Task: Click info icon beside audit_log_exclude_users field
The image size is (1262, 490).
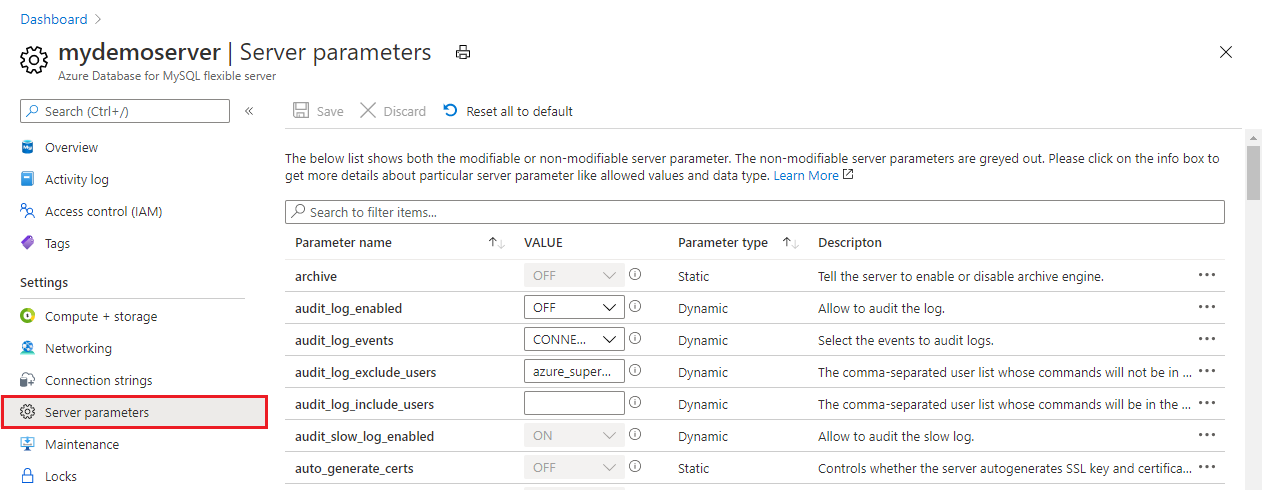Action: [635, 371]
